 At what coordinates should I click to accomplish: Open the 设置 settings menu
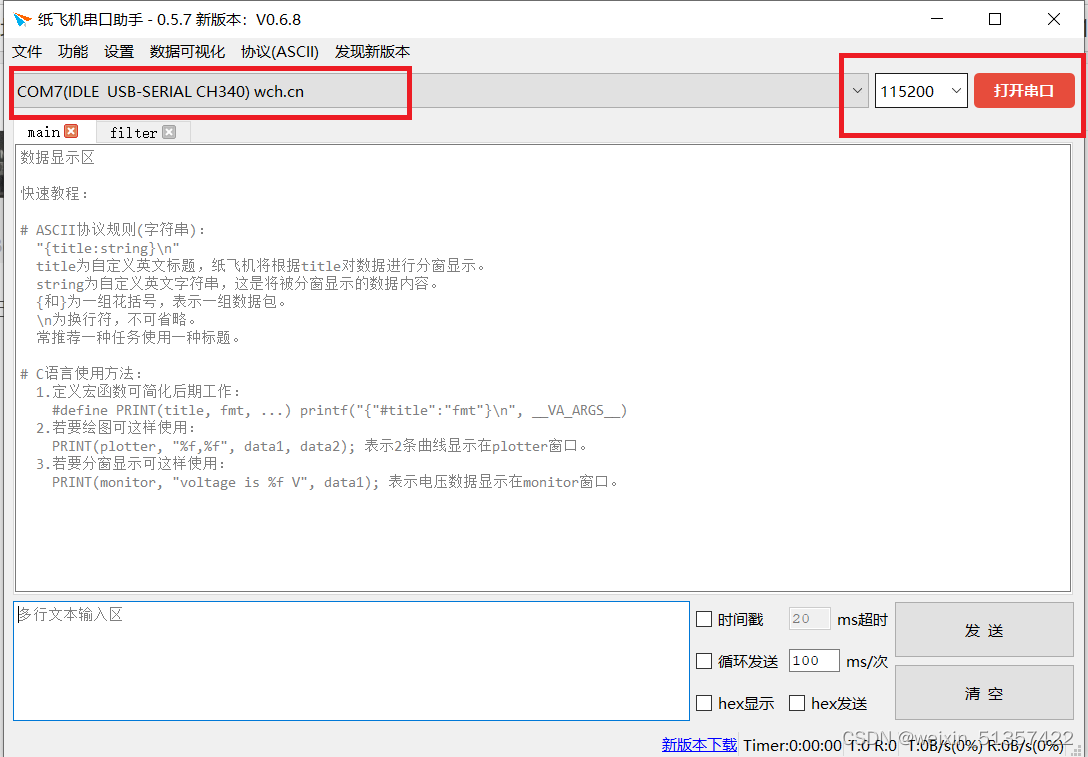[x=118, y=51]
